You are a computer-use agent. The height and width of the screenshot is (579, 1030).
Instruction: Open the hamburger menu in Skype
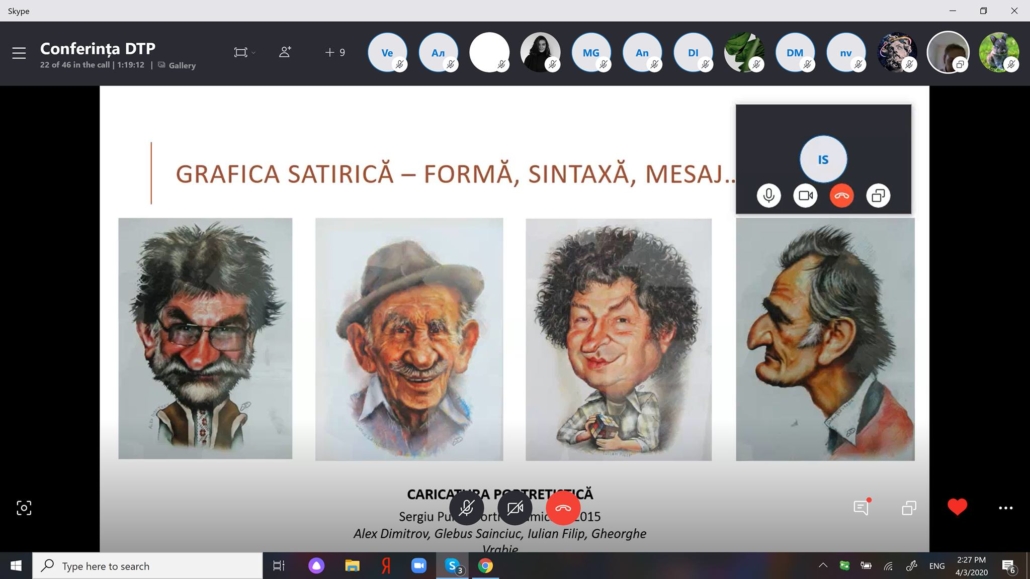point(19,53)
